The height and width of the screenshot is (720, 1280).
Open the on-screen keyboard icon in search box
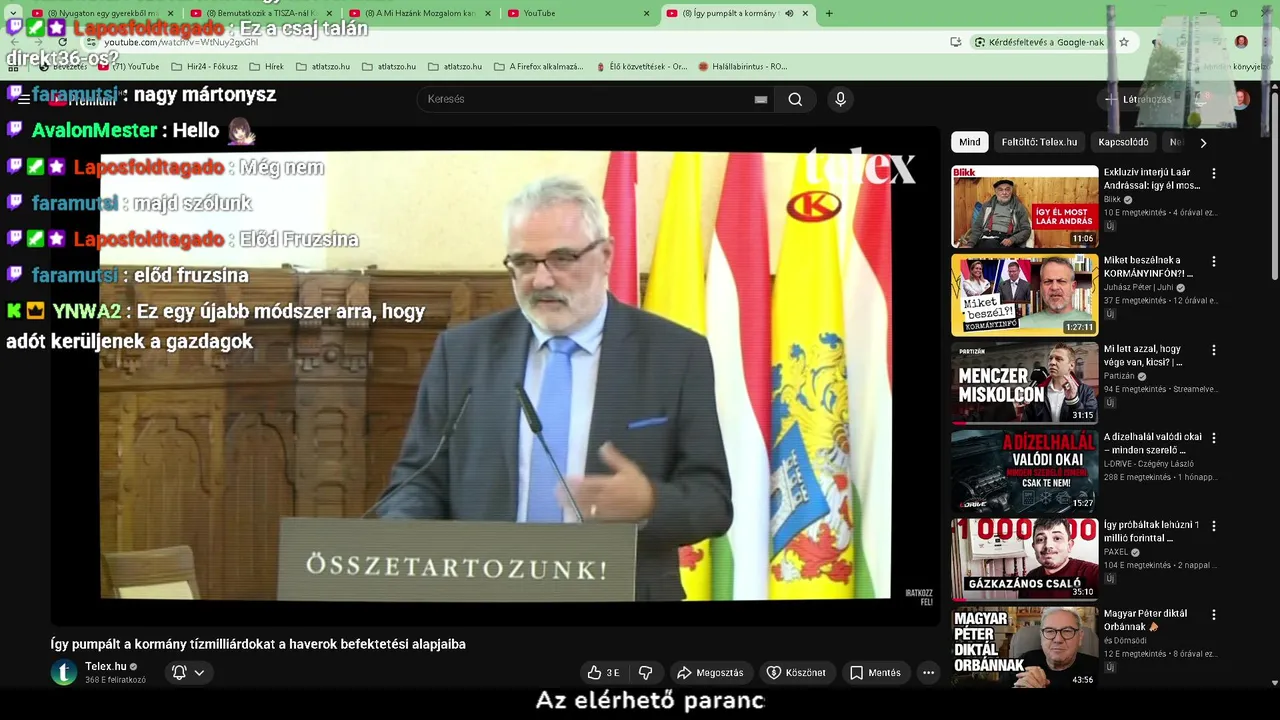761,99
